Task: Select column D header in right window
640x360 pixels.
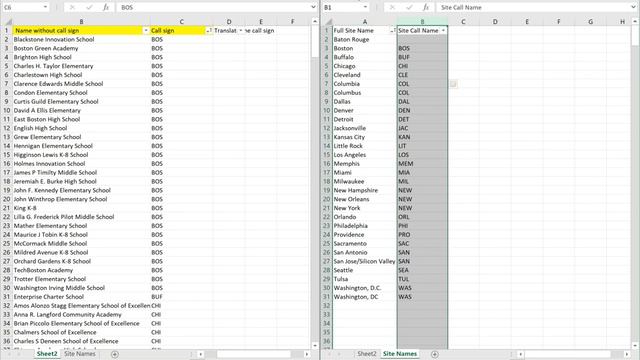Action: pyautogui.click(x=495, y=22)
